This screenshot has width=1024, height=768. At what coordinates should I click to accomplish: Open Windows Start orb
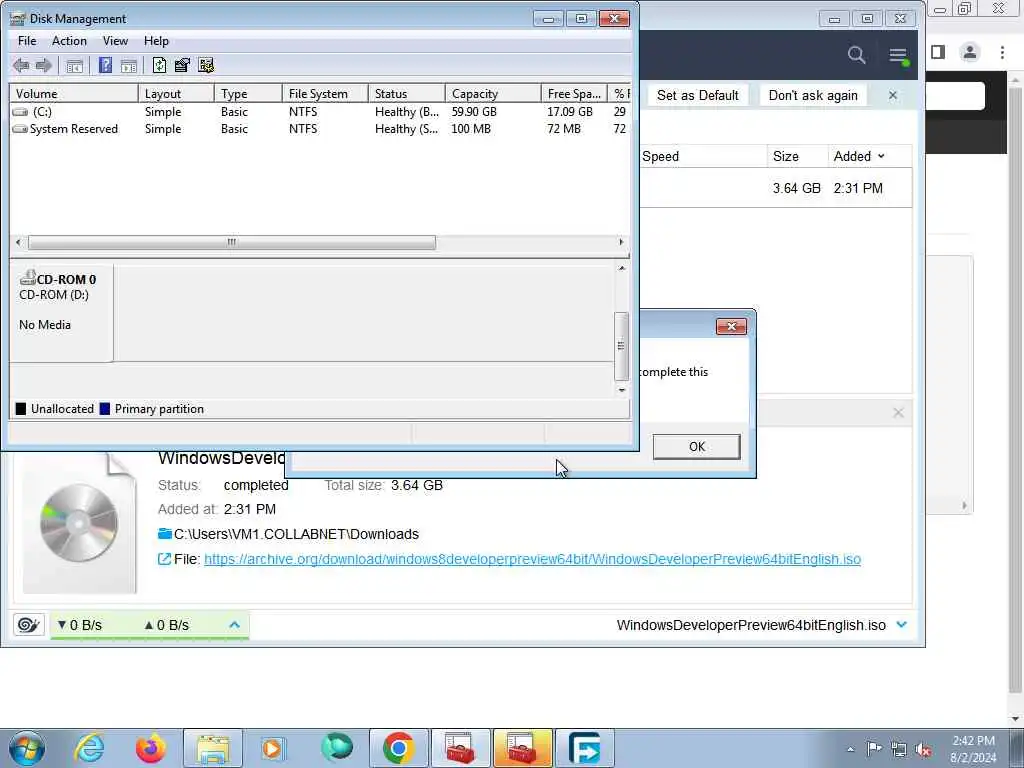[x=27, y=748]
